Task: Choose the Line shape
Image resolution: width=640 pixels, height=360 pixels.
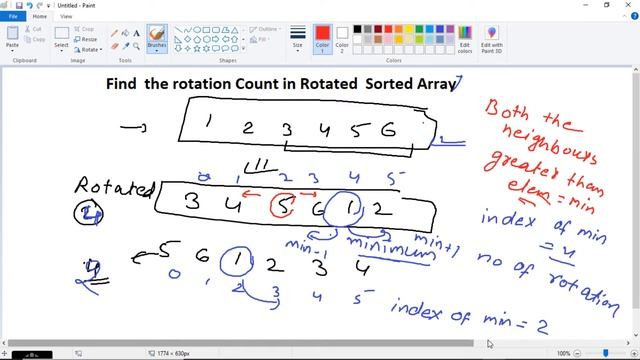Action: (178, 30)
